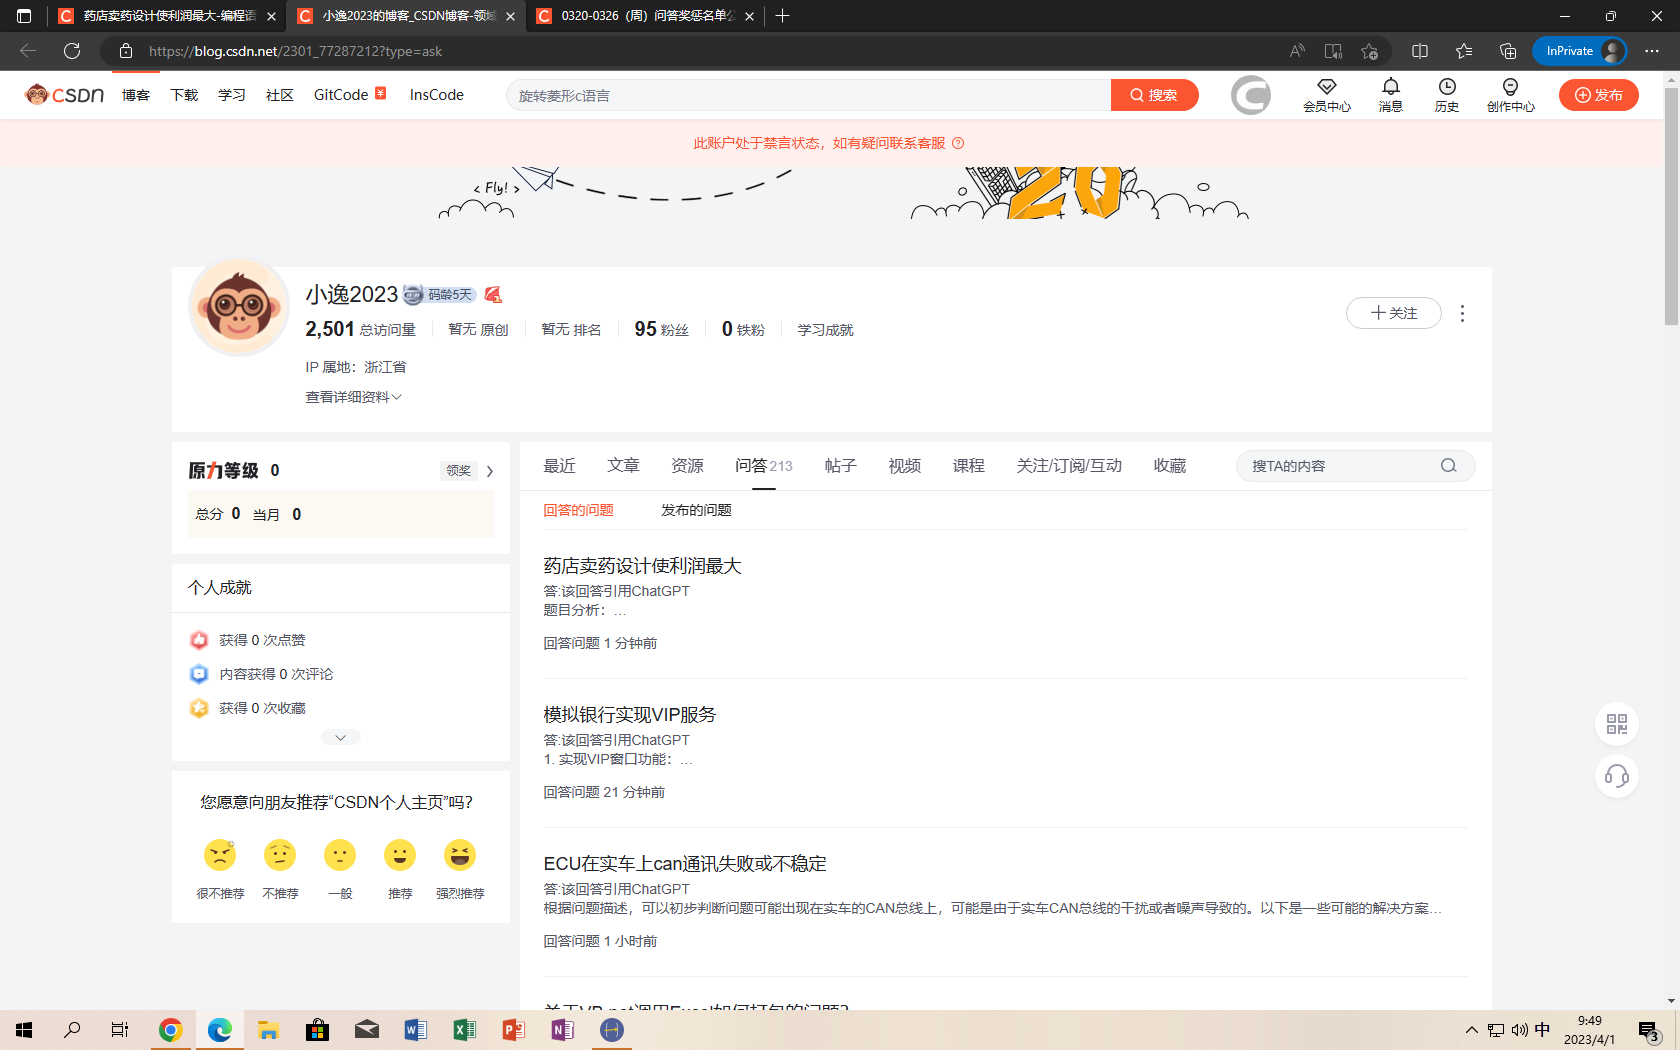Screen dimensions: 1680x1050
Task: Select the 推荐 smiling face
Action: [400, 855]
